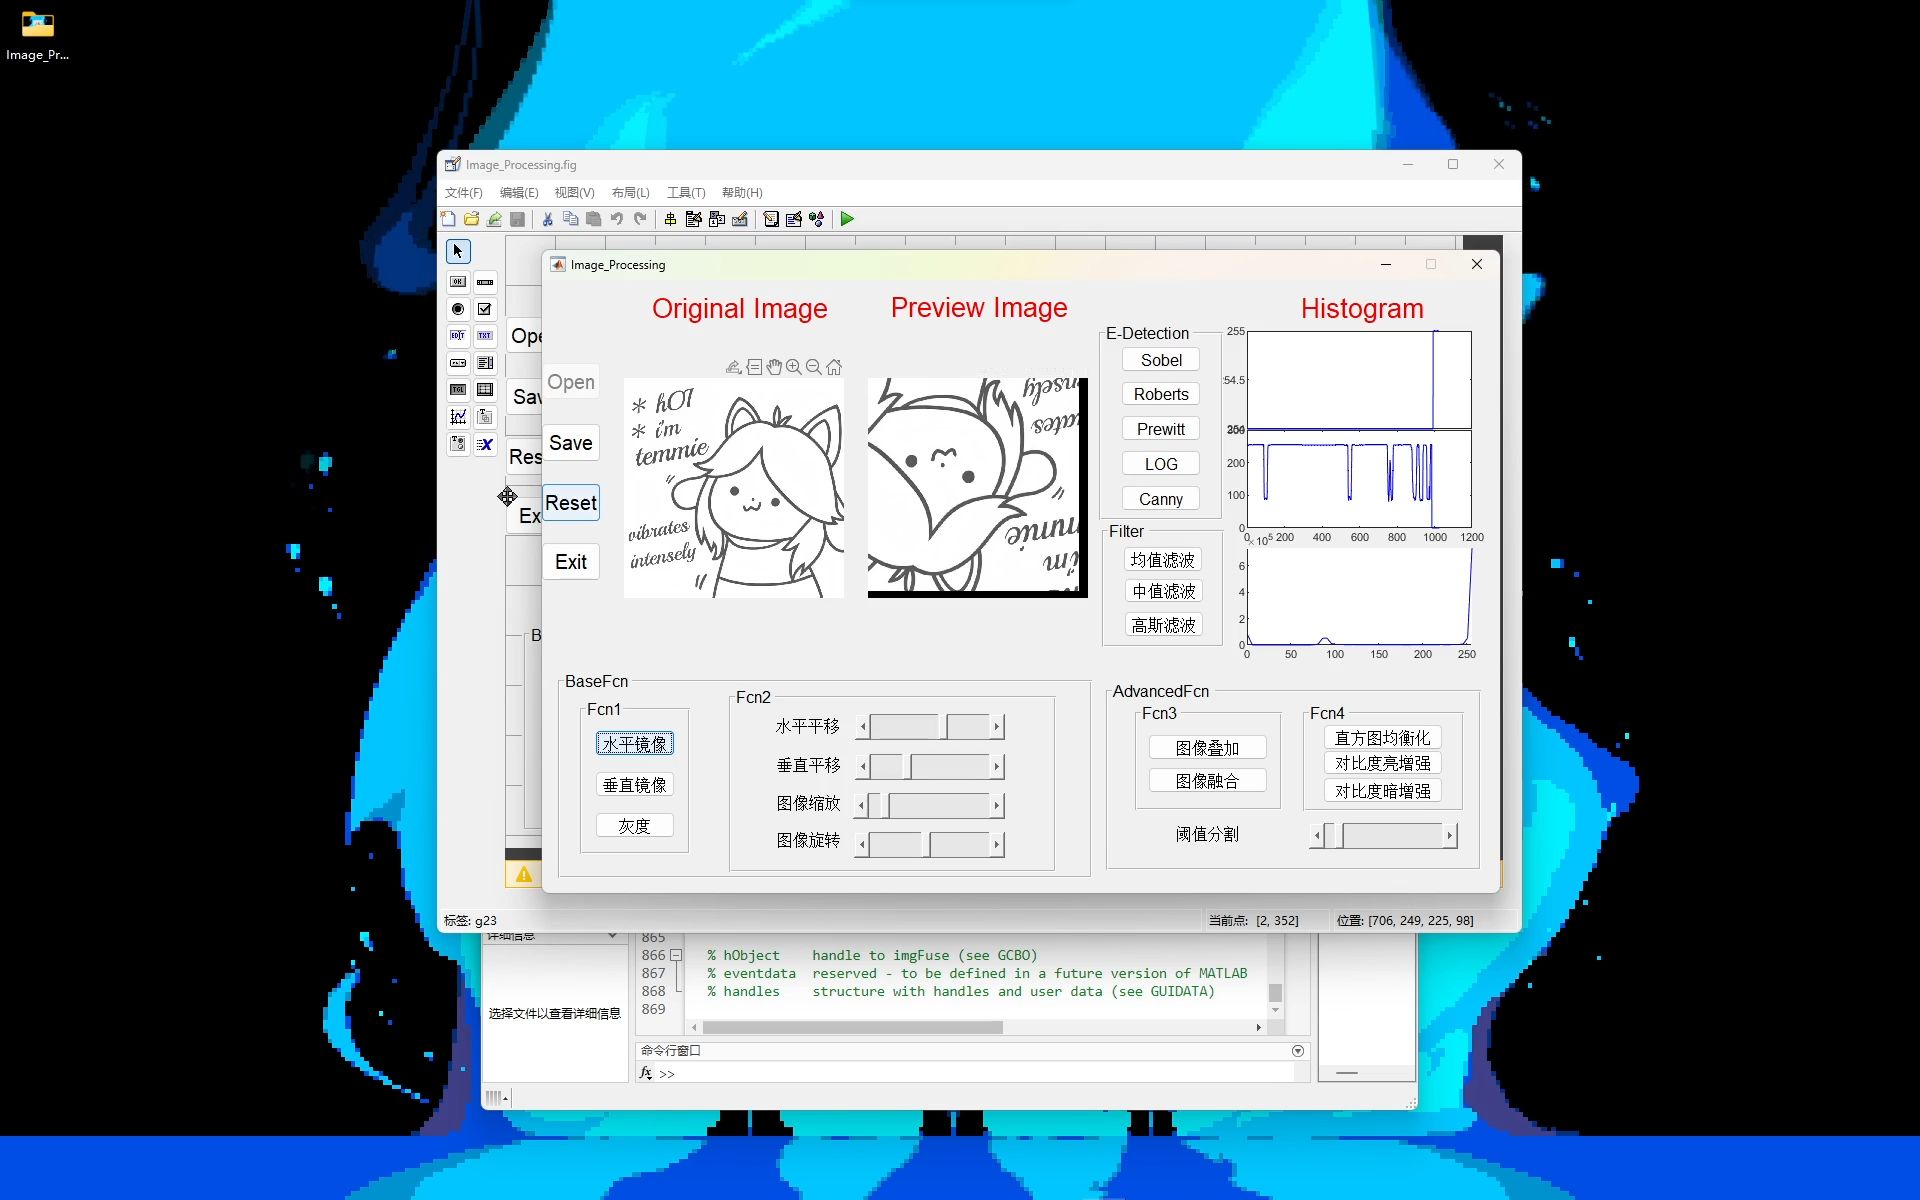Click the 灰度 button
Screen dimensions: 1920x1200
(x=635, y=826)
